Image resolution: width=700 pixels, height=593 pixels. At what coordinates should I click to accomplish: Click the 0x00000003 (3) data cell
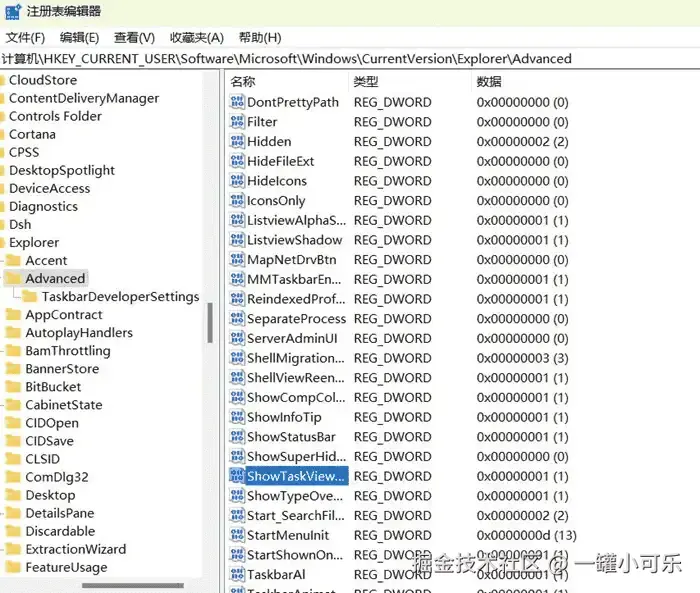(x=522, y=358)
